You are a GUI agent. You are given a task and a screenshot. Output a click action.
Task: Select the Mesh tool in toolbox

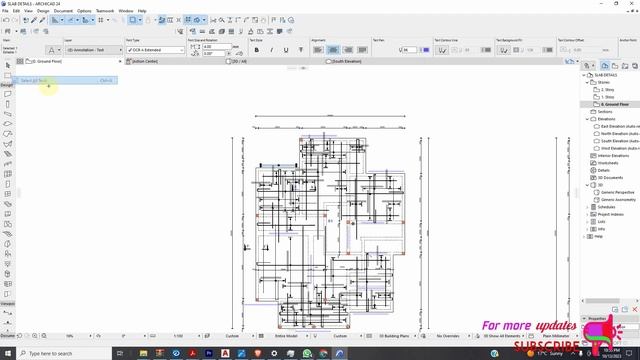point(7,234)
